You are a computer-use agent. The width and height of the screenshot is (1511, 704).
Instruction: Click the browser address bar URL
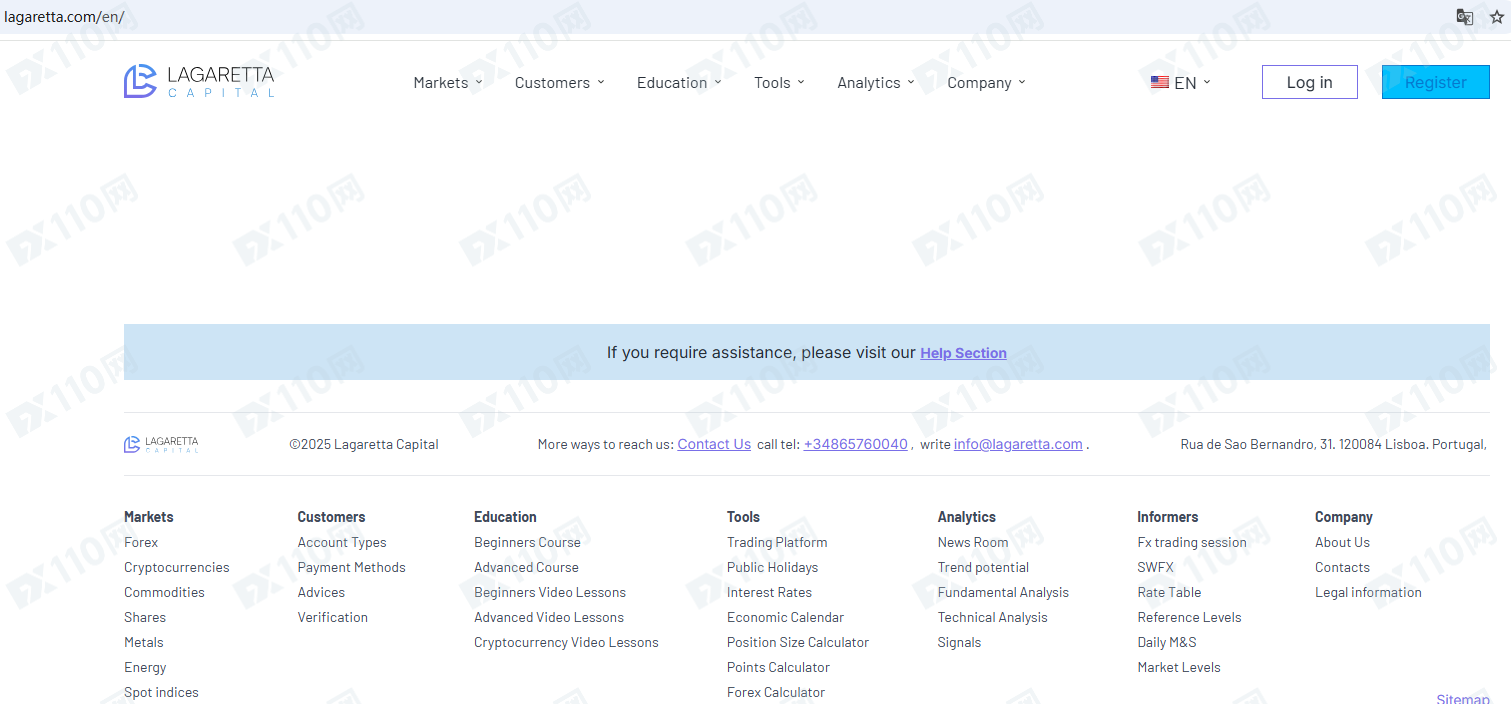tap(64, 17)
